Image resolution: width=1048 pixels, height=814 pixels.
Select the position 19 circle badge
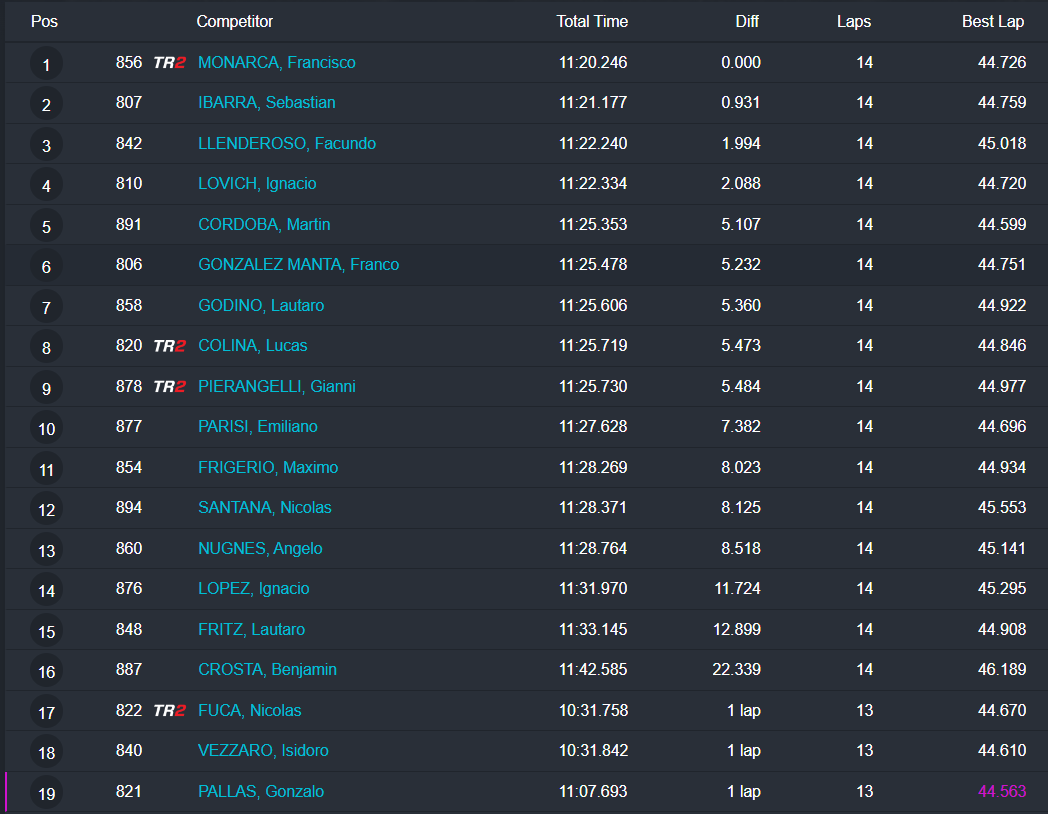(x=46, y=794)
